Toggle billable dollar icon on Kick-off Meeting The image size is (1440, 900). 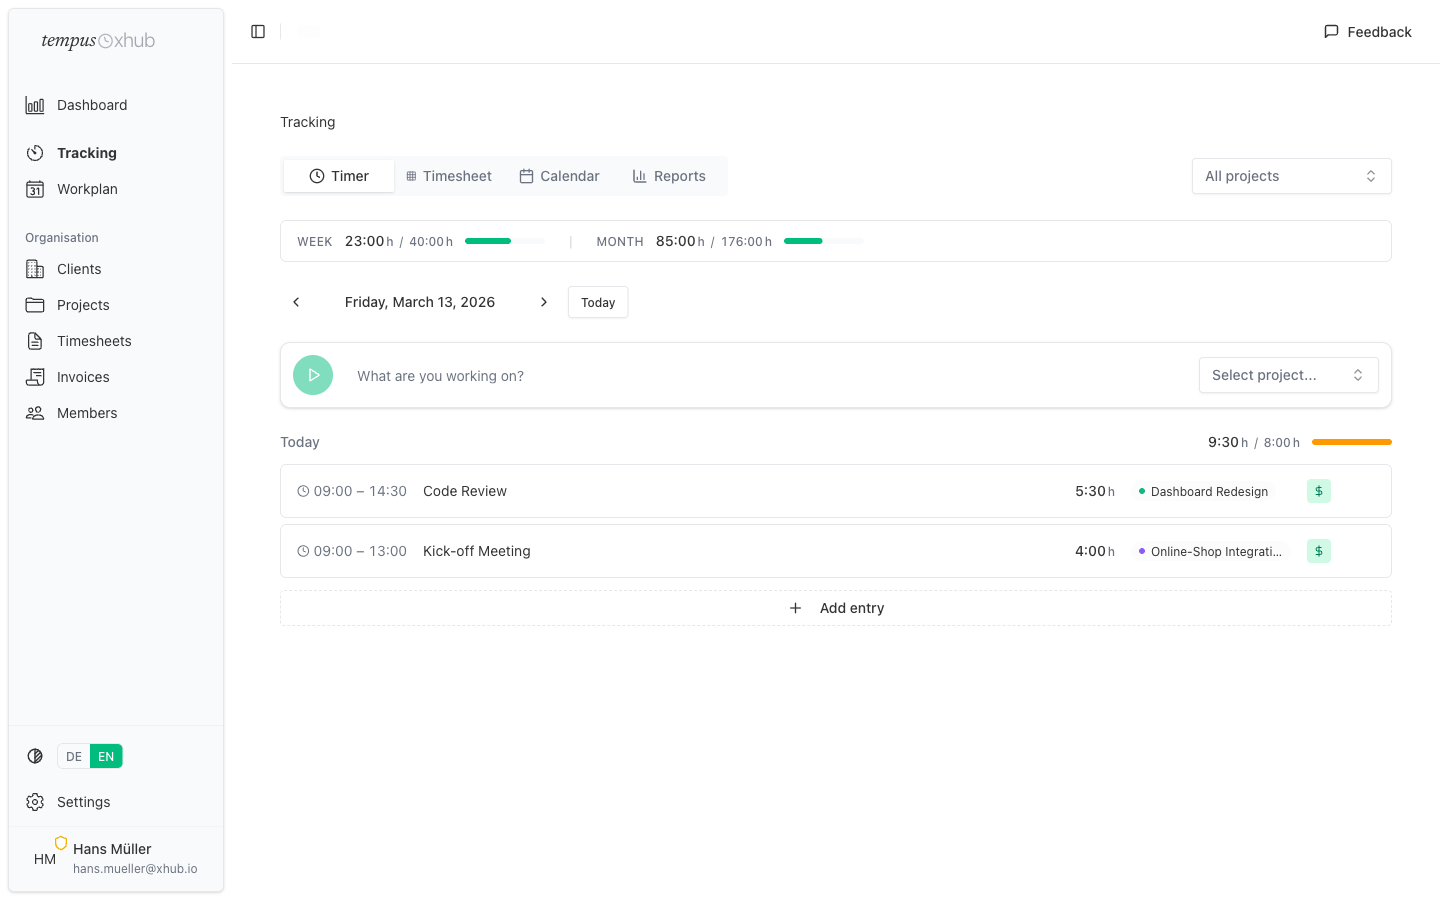[x=1318, y=551]
